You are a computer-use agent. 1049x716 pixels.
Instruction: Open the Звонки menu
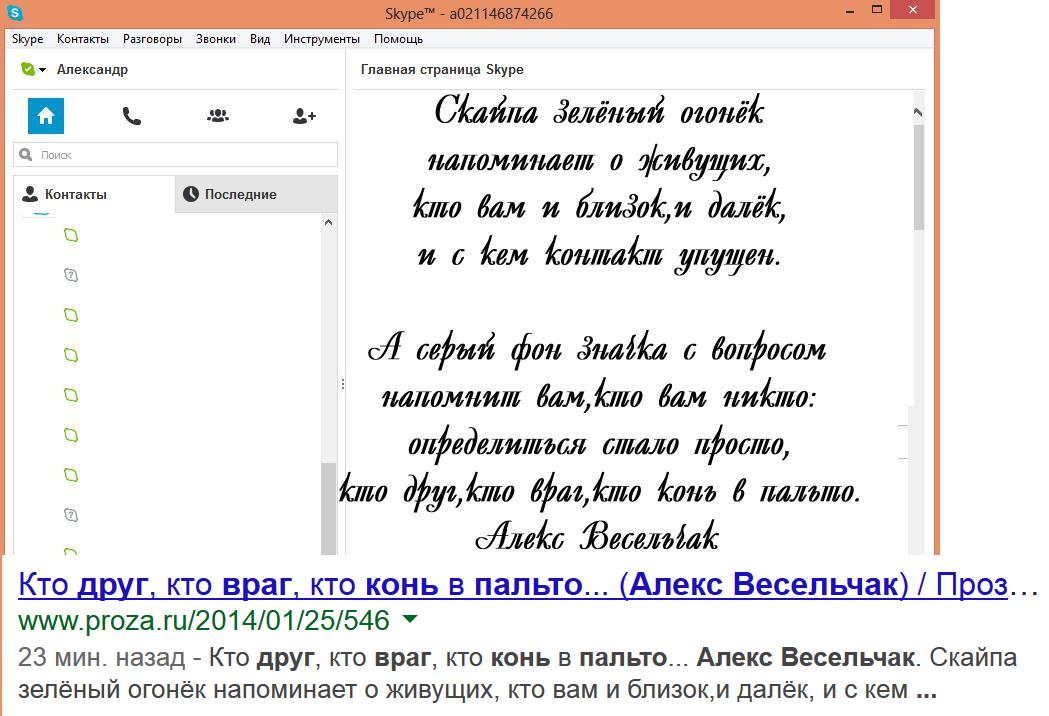coord(216,39)
